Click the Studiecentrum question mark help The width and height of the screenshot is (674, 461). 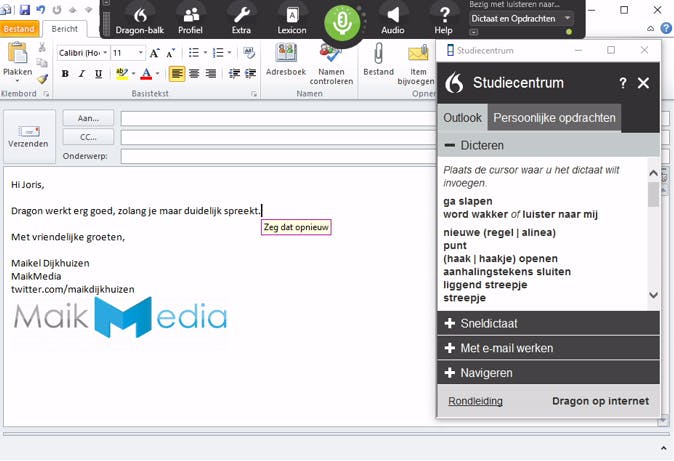click(x=622, y=83)
